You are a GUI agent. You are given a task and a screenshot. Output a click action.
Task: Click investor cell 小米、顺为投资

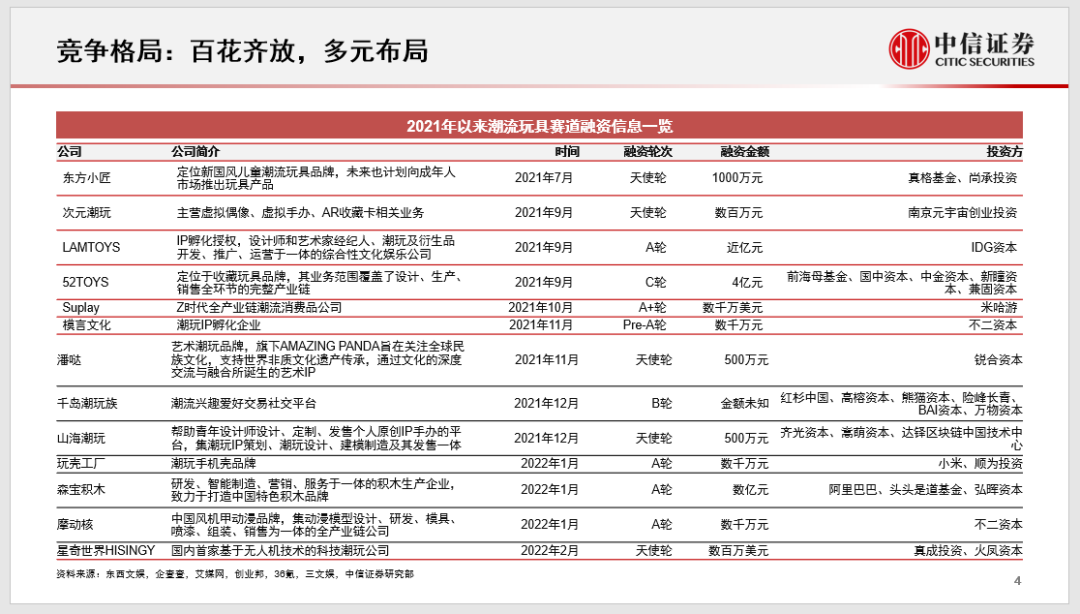coord(980,464)
